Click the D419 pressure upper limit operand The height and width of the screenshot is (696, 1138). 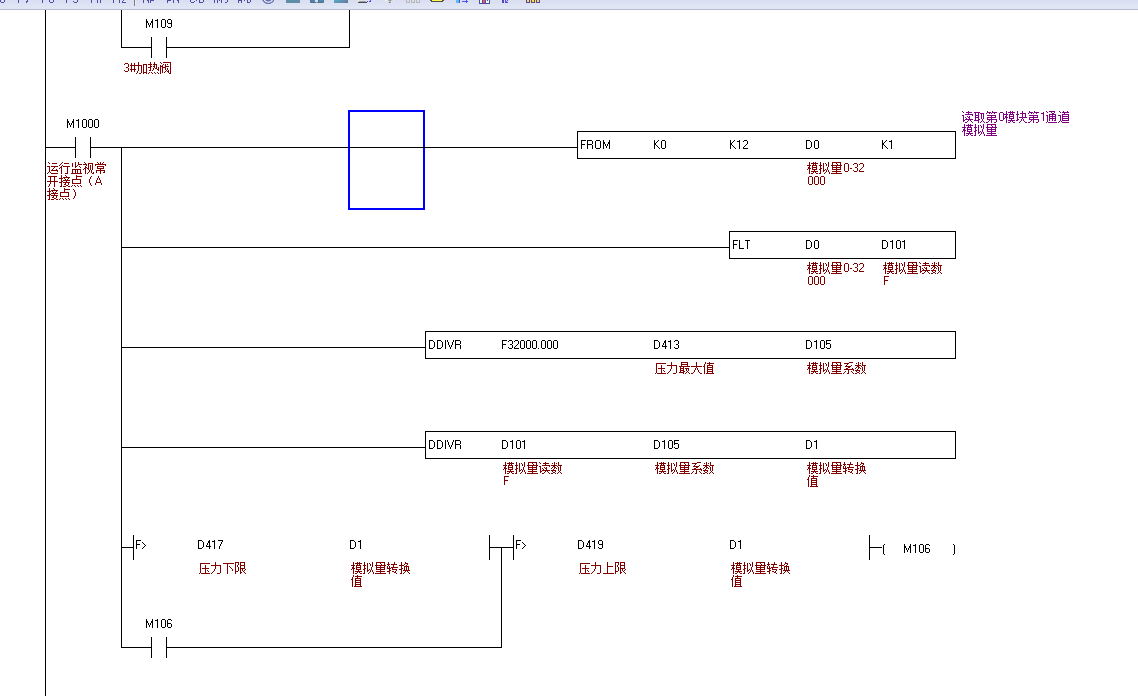[x=590, y=545]
